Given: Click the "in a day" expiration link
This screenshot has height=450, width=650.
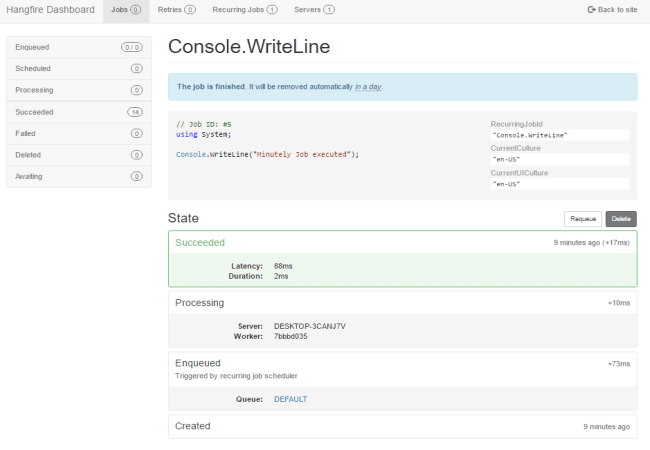Looking at the screenshot, I should (367, 87).
